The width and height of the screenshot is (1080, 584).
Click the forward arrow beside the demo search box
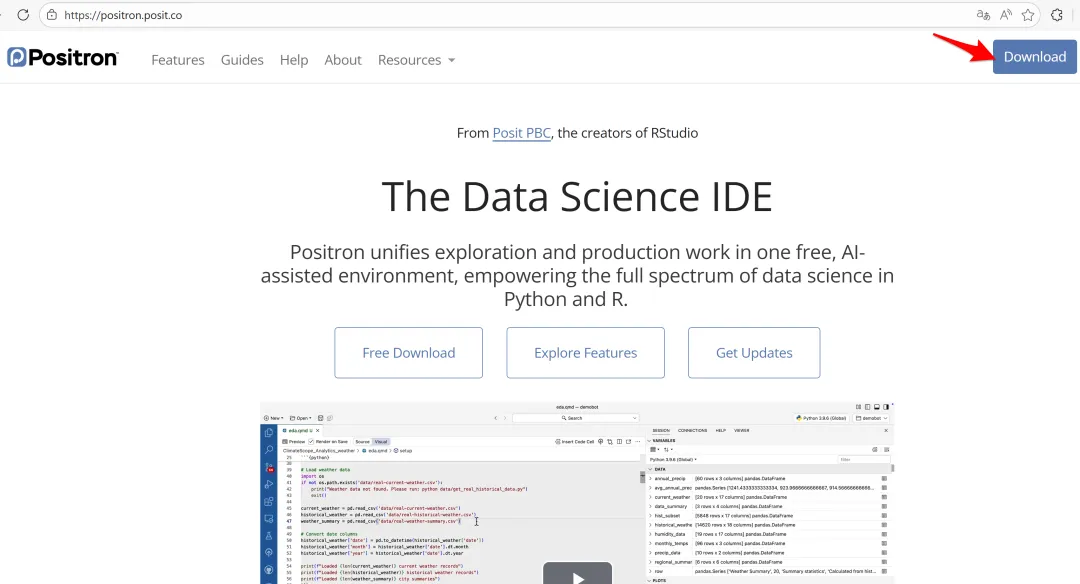click(505, 418)
